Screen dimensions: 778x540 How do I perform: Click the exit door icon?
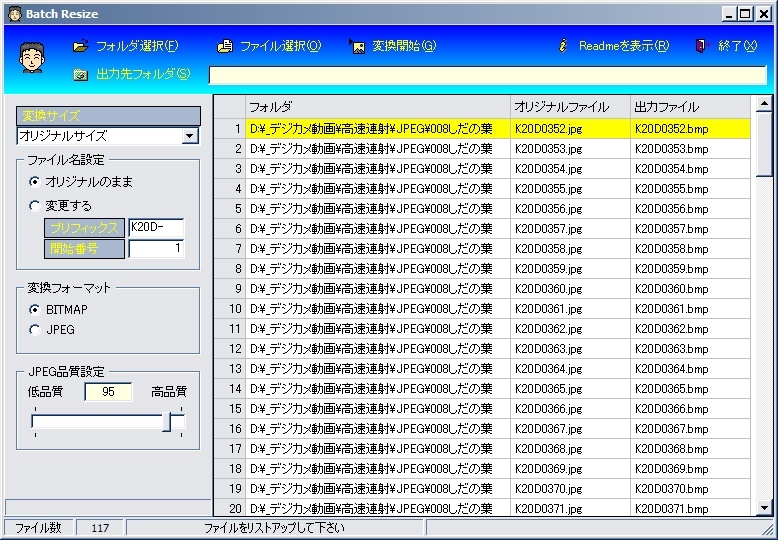(x=702, y=46)
